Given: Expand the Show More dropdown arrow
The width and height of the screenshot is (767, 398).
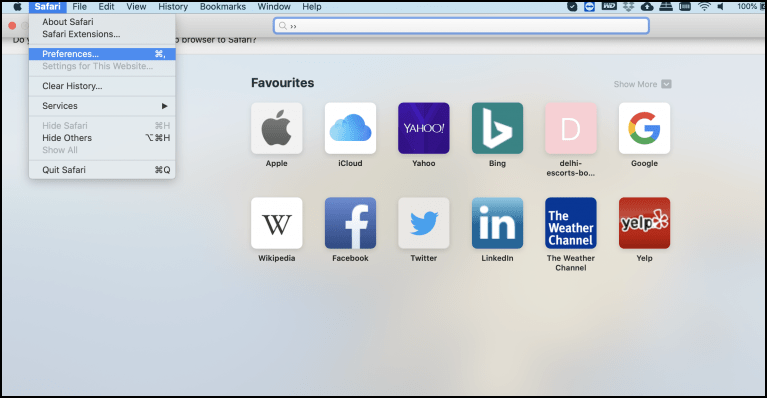Looking at the screenshot, I should point(666,84).
